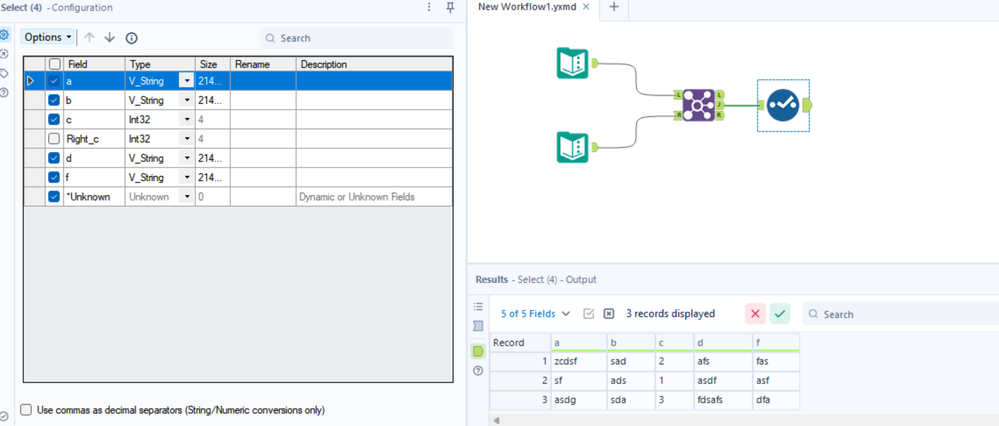Open Type dropdown for field b
The width and height of the screenshot is (999, 426).
(187, 101)
